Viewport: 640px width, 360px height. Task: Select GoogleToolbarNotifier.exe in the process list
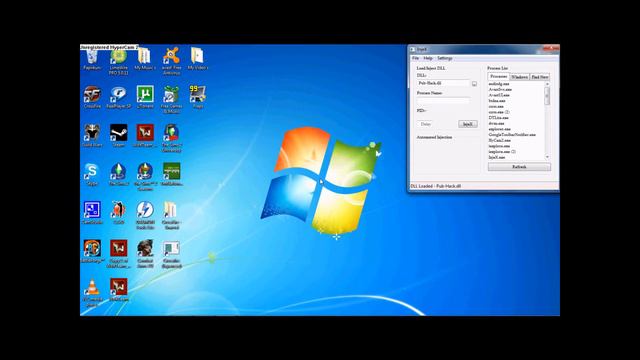[x=512, y=135]
